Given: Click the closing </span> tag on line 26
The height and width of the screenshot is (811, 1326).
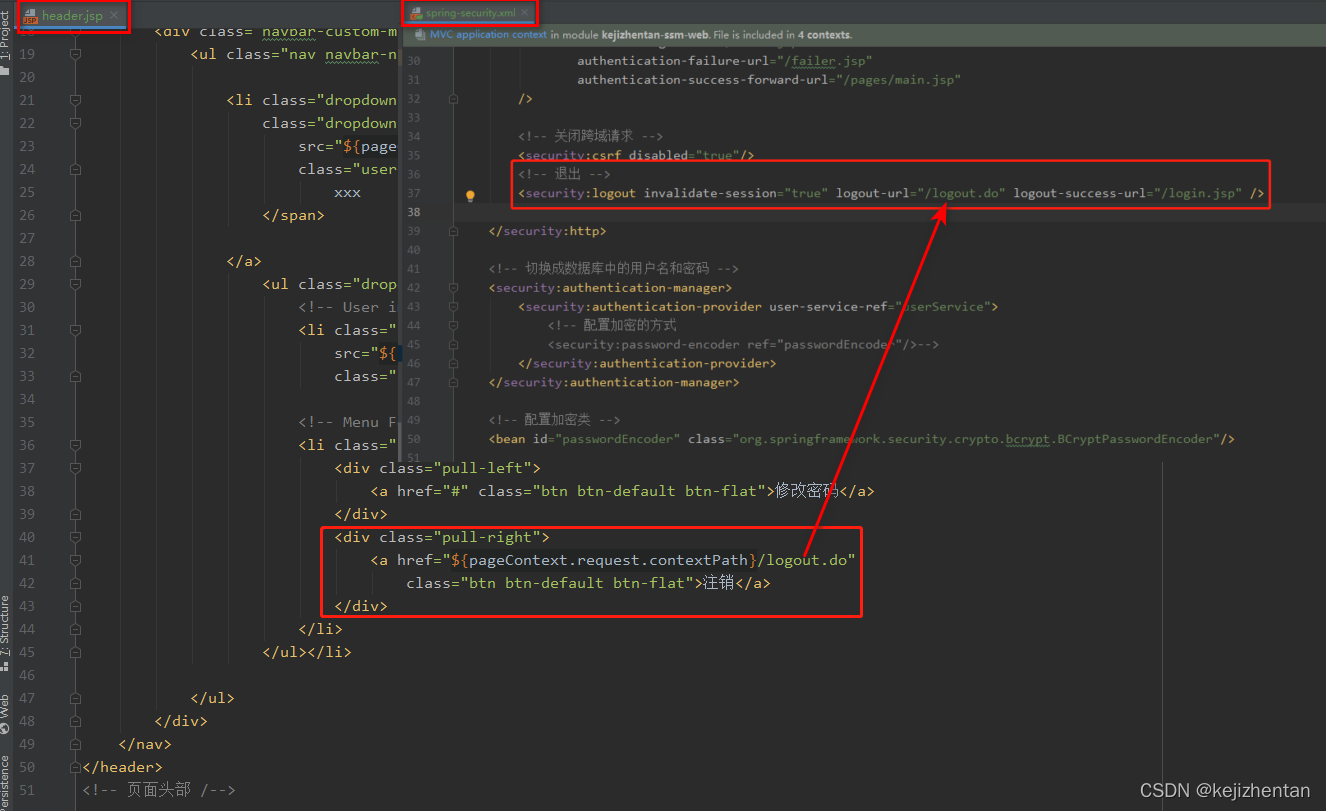Looking at the screenshot, I should [x=294, y=215].
